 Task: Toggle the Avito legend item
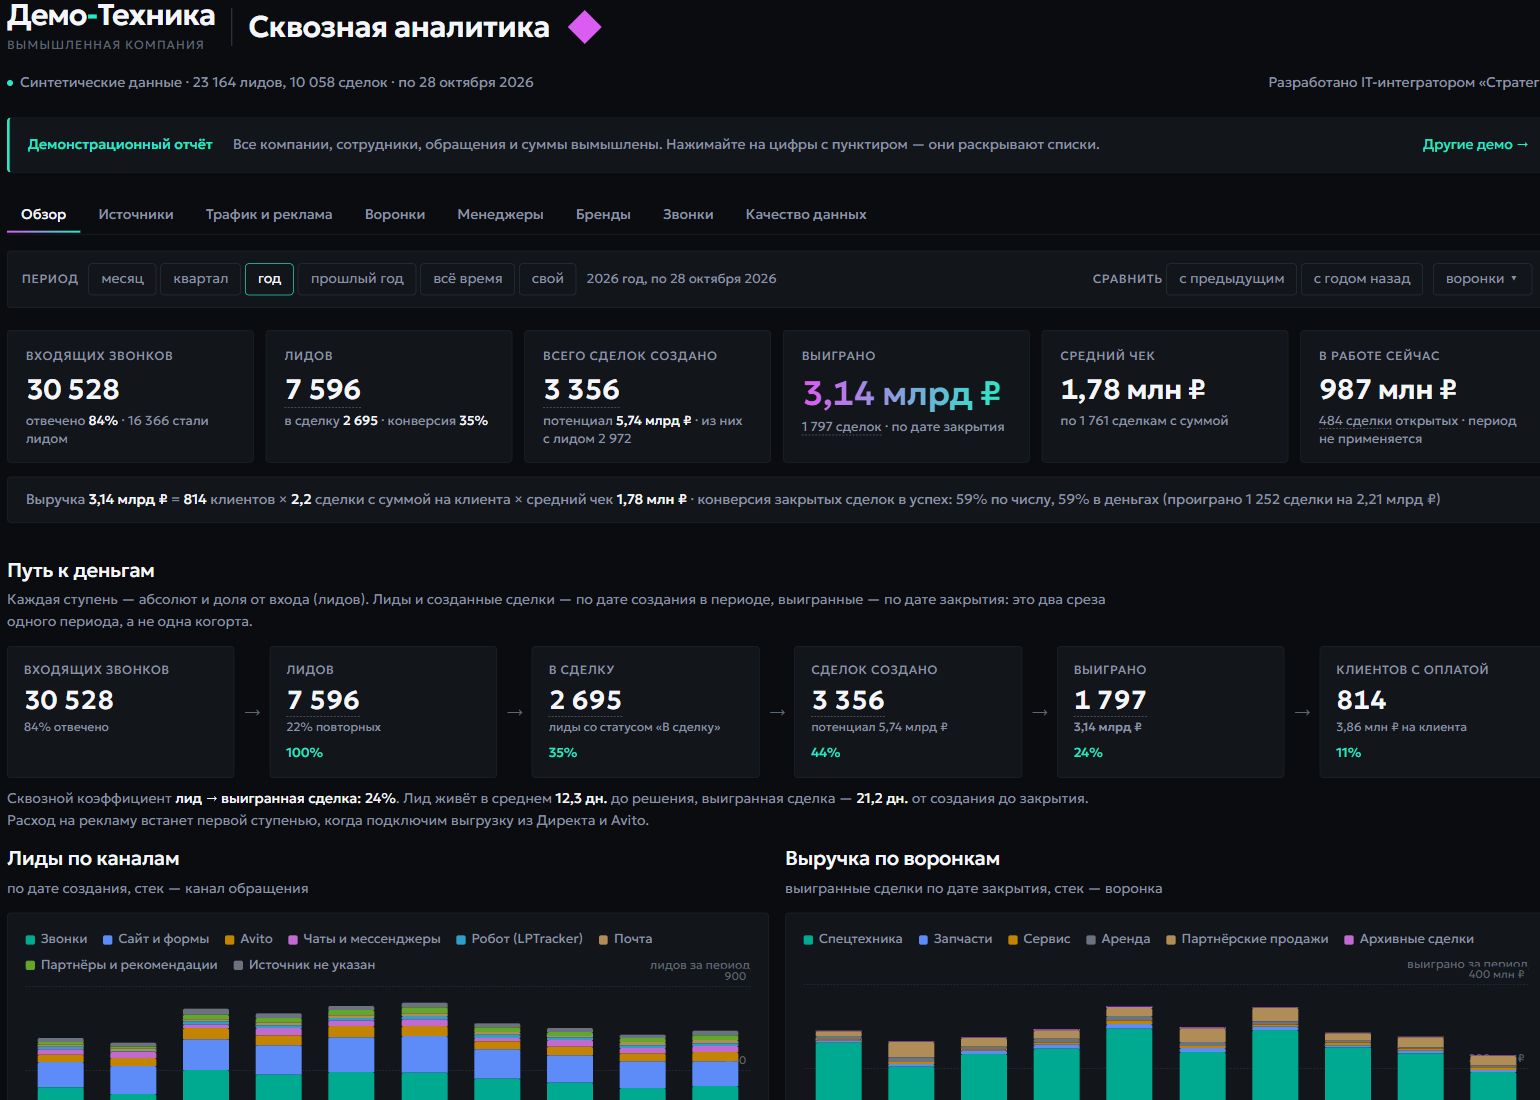[x=249, y=939]
